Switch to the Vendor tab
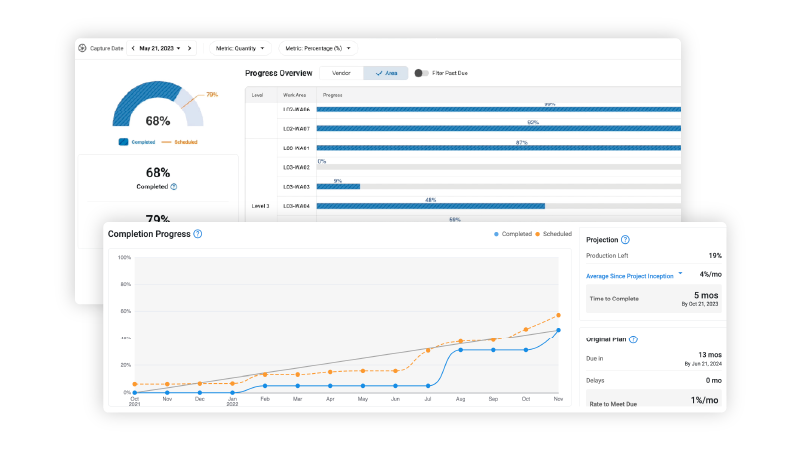The image size is (801, 451). click(341, 73)
